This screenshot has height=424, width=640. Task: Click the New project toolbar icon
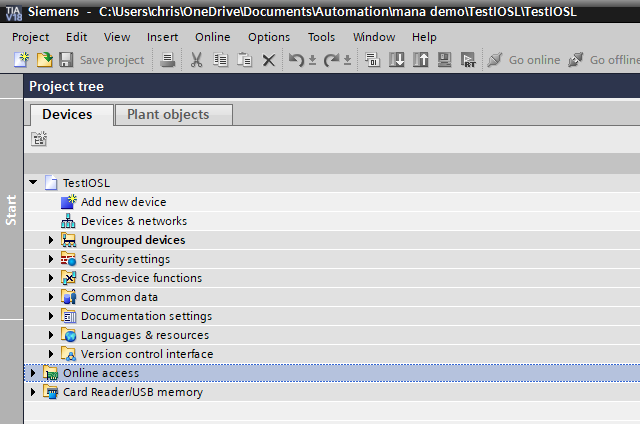(x=21, y=60)
